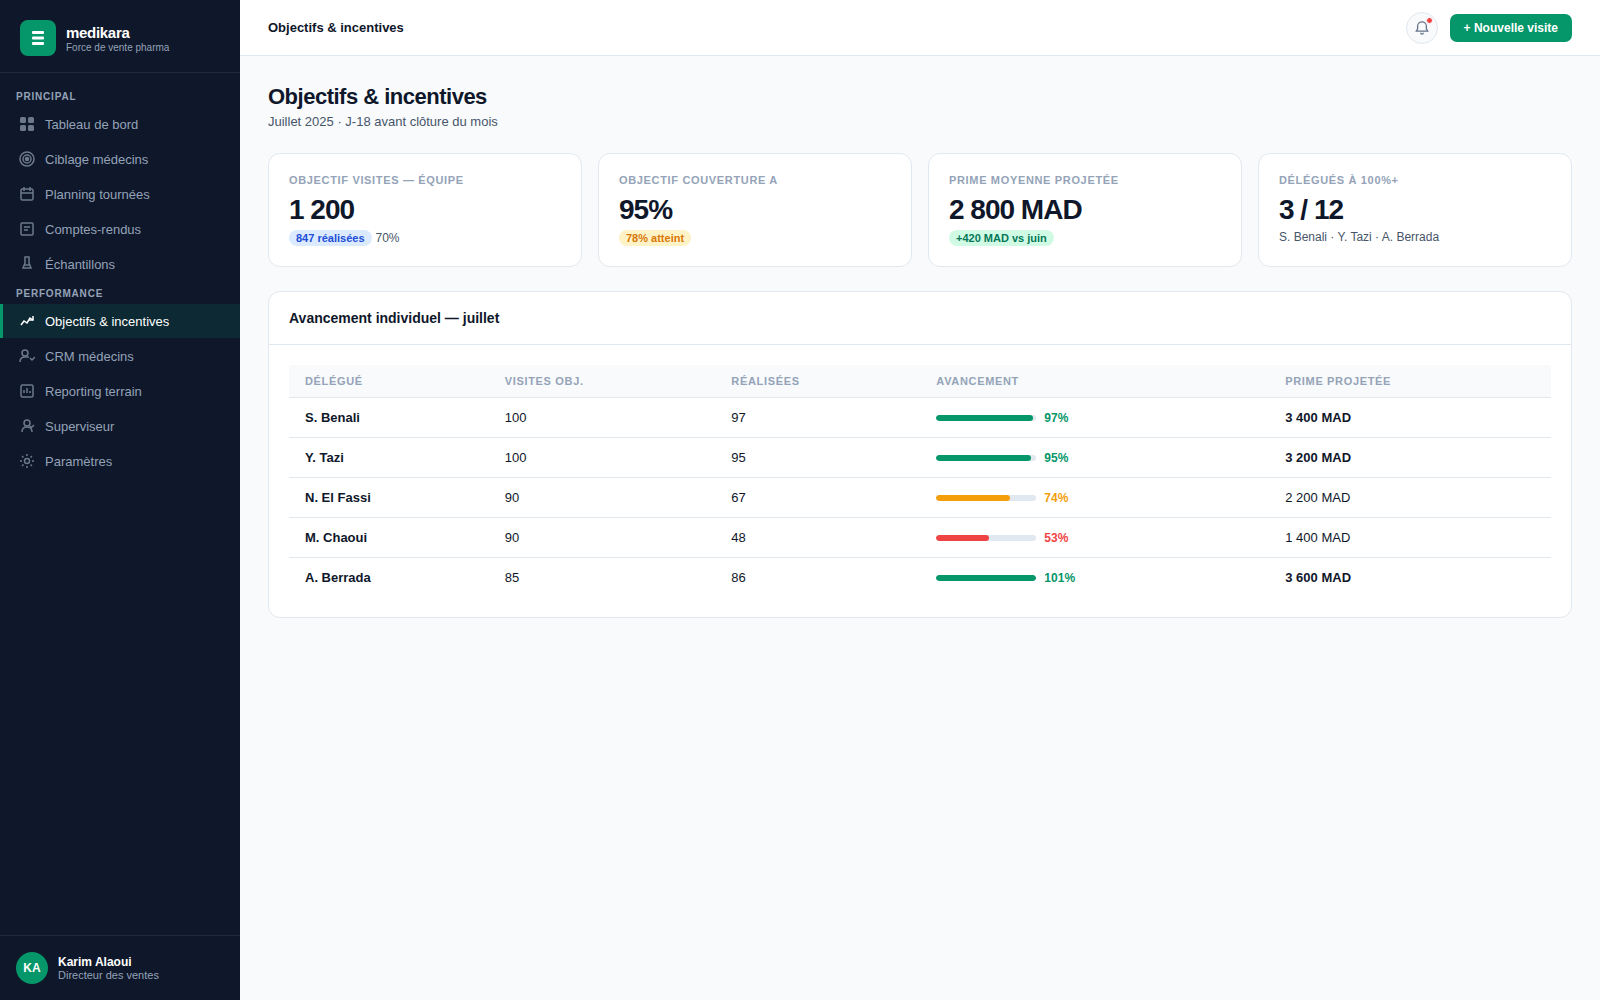
Task: Click the Prime moyenne projetée card
Action: pyautogui.click(x=1085, y=210)
